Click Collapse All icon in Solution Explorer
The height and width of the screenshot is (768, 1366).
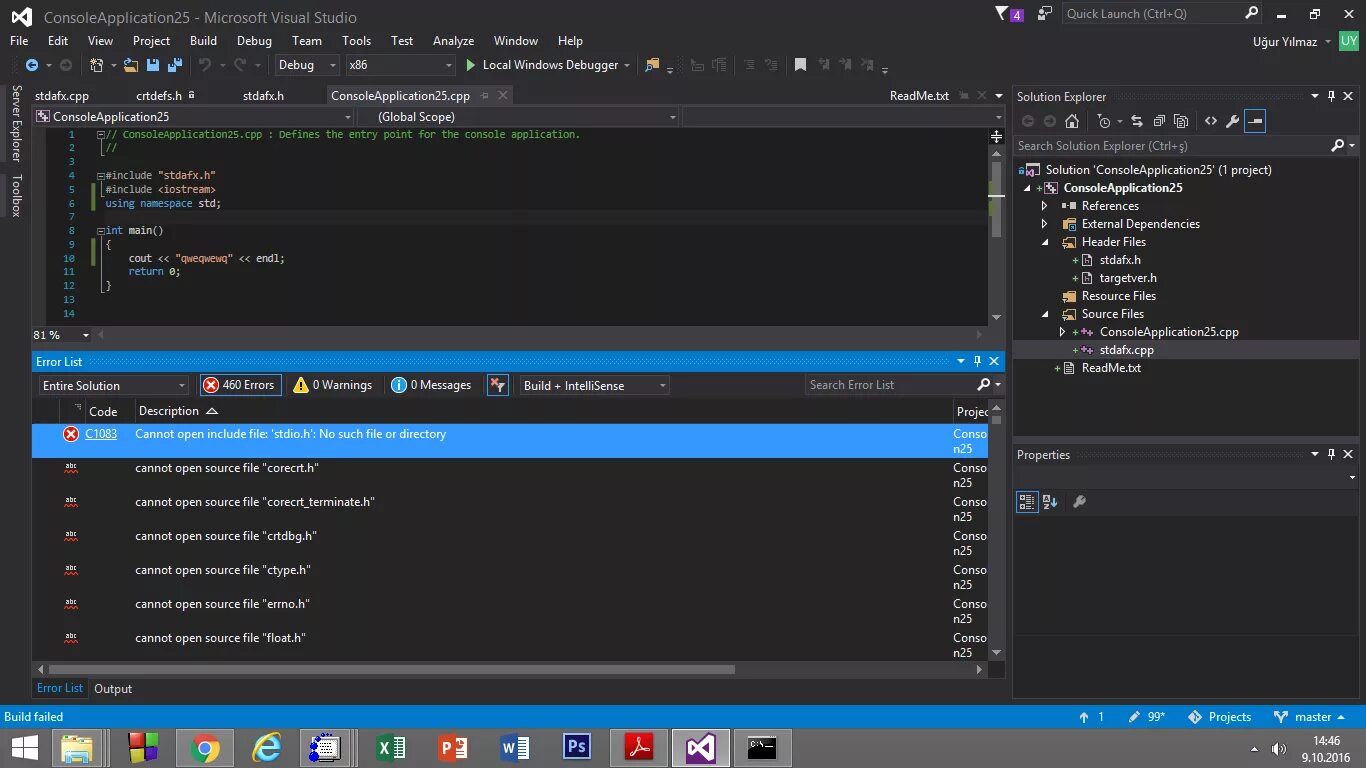(1159, 121)
